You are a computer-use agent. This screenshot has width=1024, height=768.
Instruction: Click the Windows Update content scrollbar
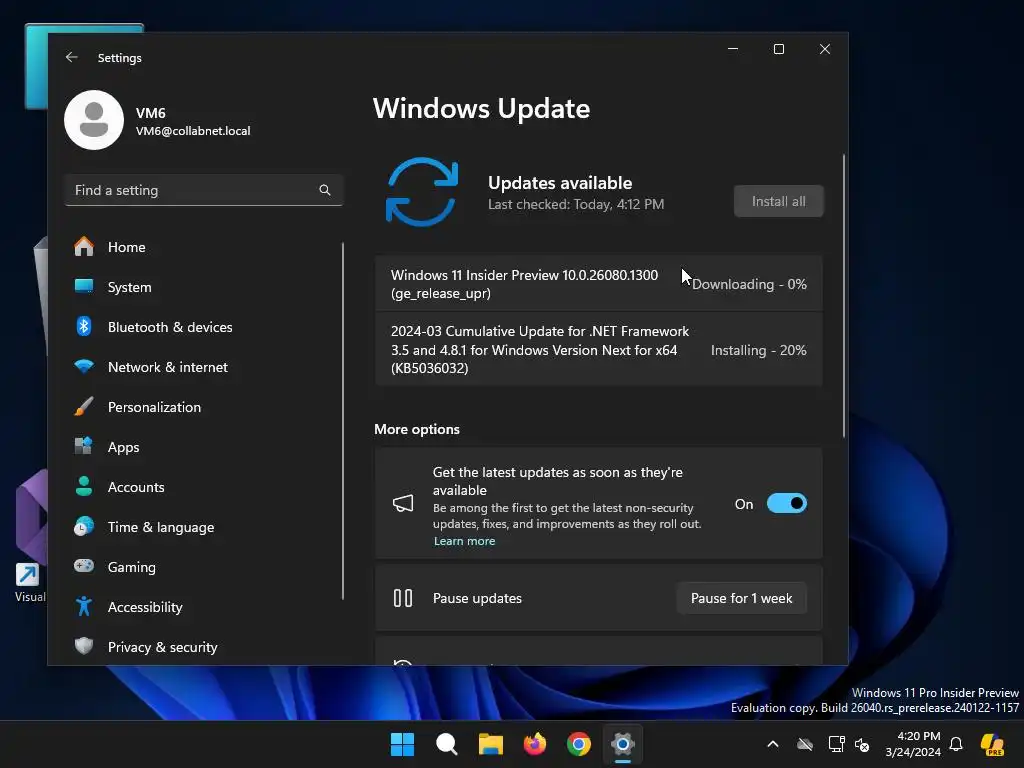coord(844,295)
